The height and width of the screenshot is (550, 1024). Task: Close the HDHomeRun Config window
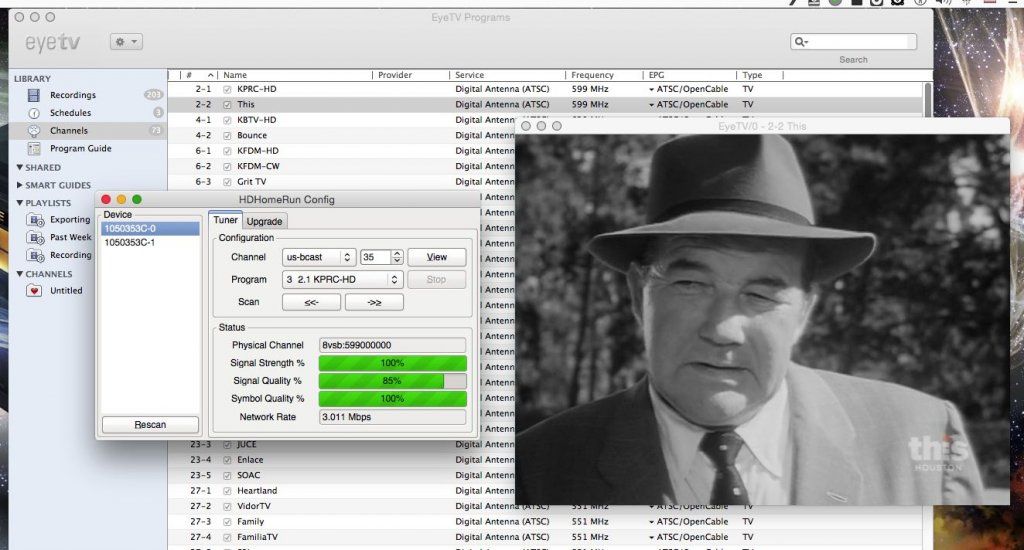coord(106,200)
